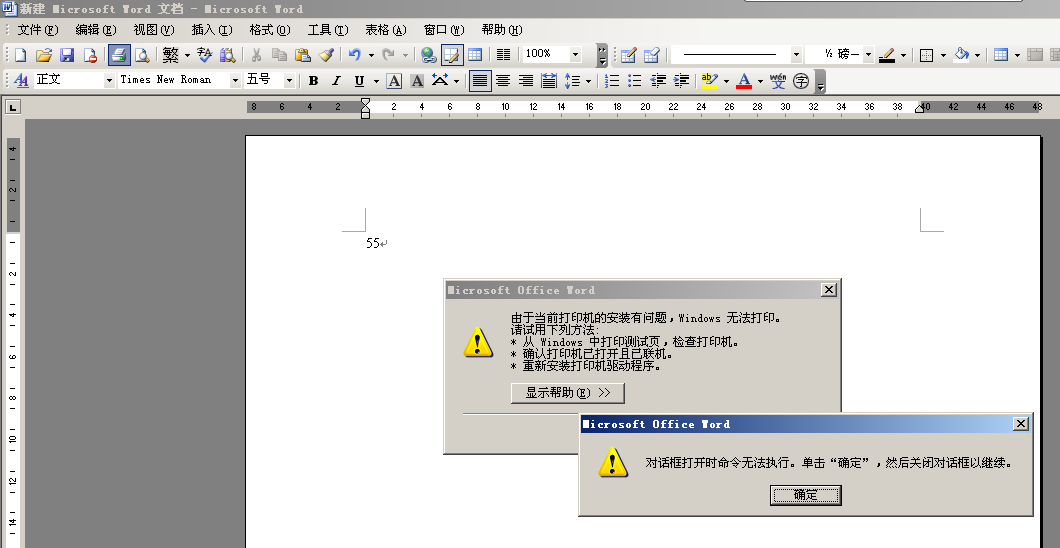
Task: Expand the Undo history dropdown arrow
Action: point(370,55)
